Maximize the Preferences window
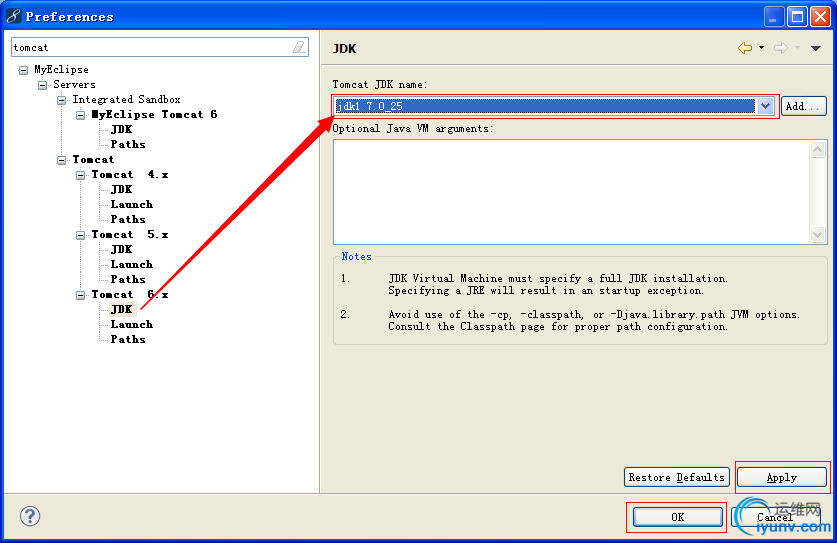The height and width of the screenshot is (543, 837). tap(797, 17)
